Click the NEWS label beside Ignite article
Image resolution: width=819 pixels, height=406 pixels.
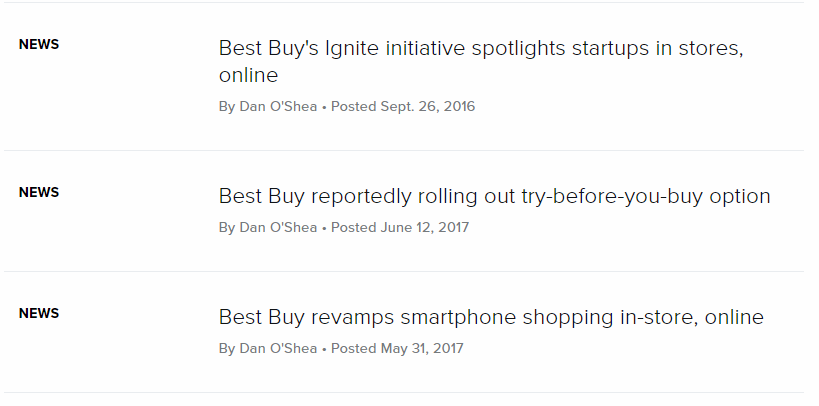coord(39,44)
